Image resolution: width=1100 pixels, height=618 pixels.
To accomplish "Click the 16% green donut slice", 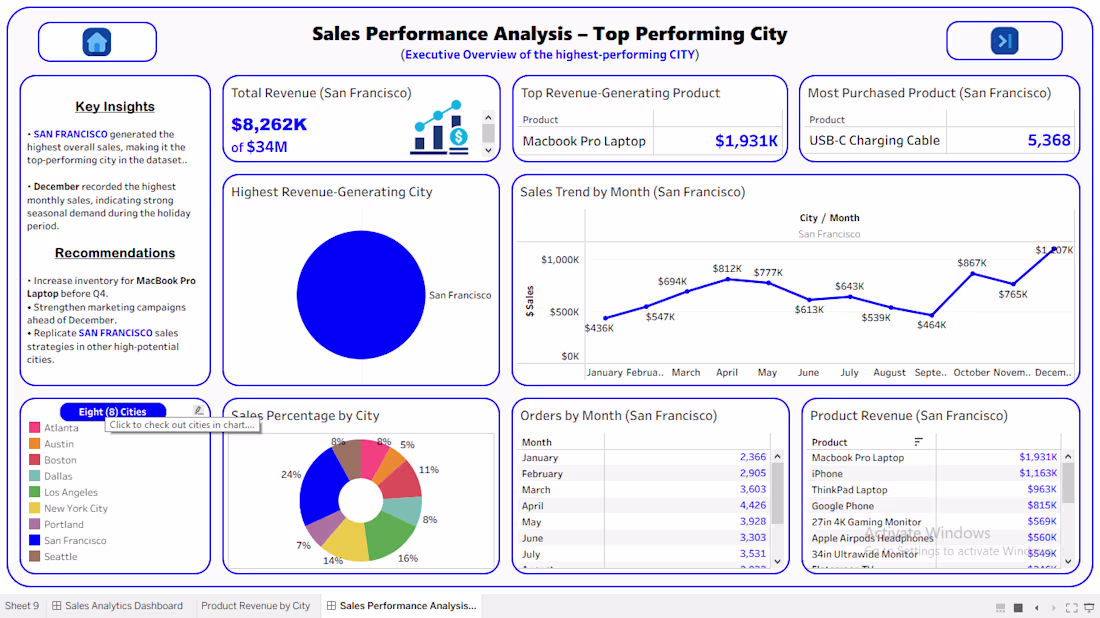I will click(x=391, y=537).
